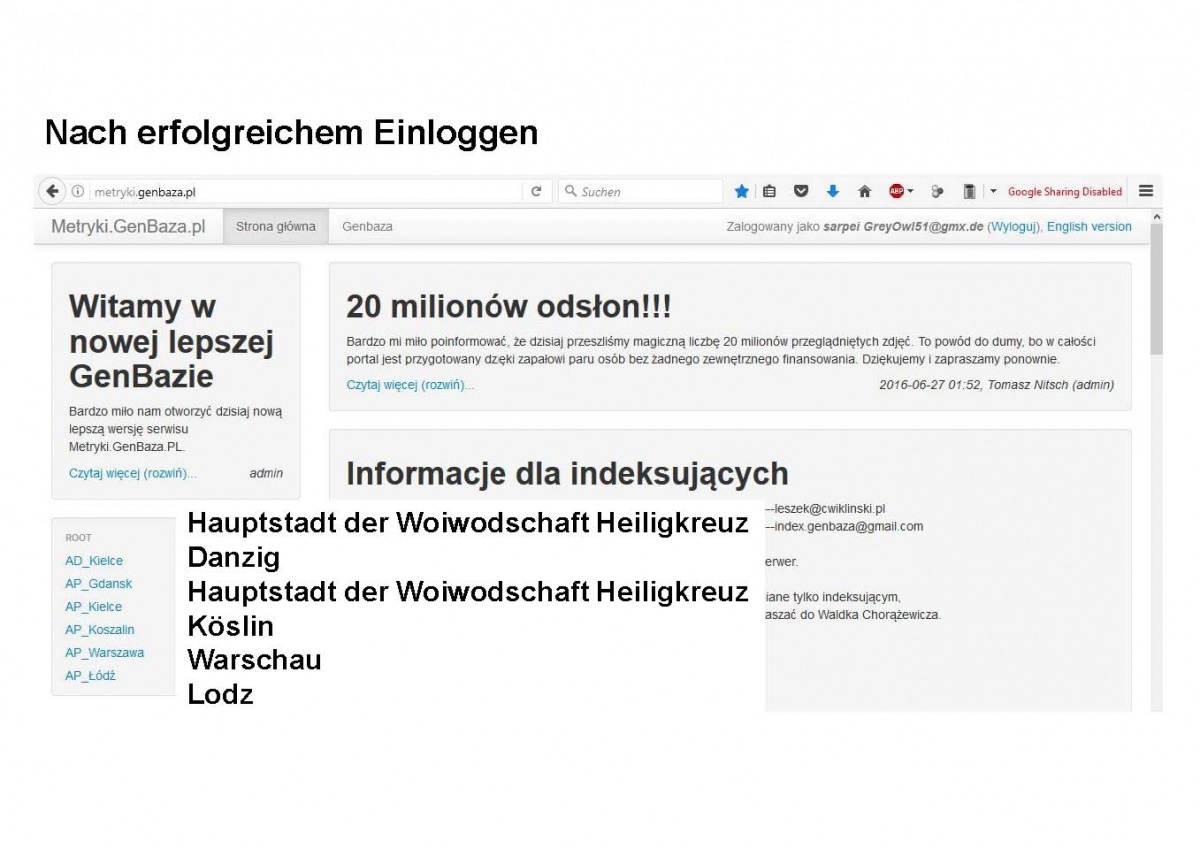
Task: Open the Genbaza navigation tab
Action: click(x=367, y=227)
